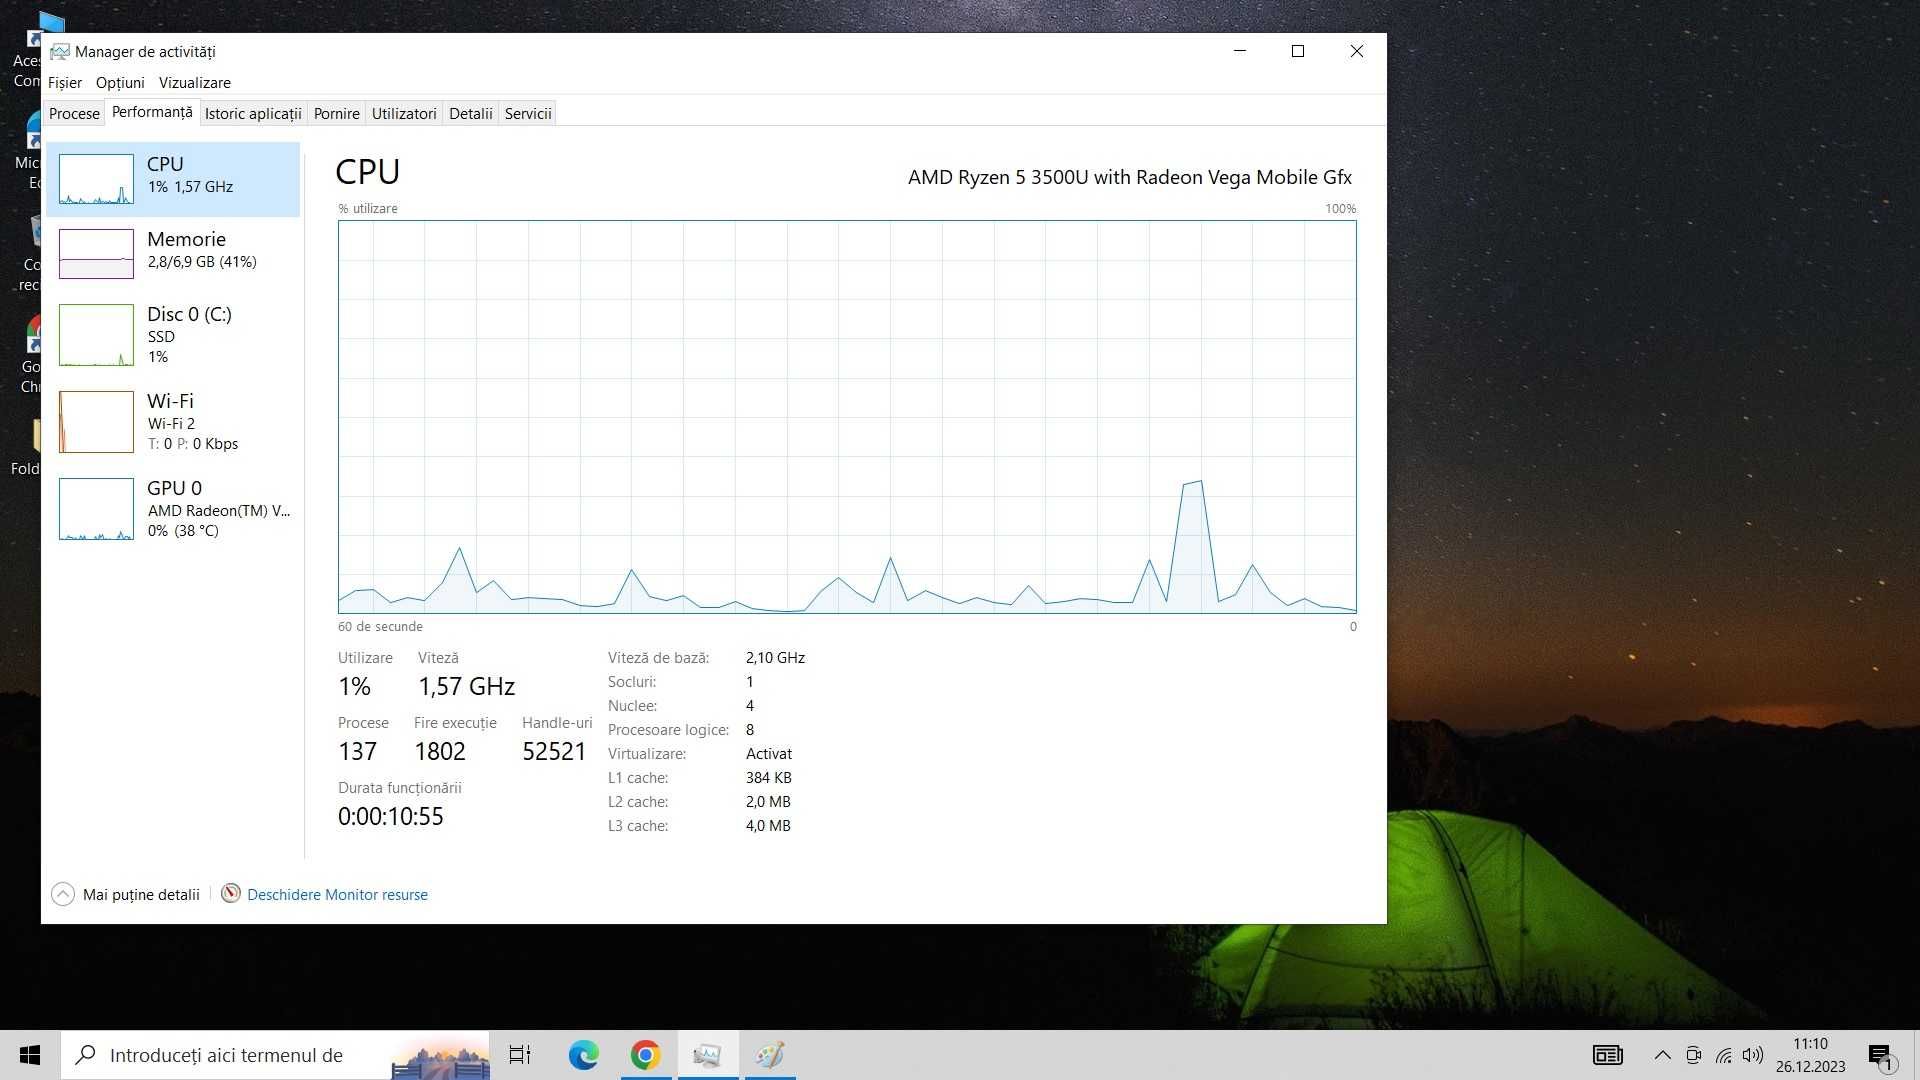Switch to the Procese tab

point(73,113)
